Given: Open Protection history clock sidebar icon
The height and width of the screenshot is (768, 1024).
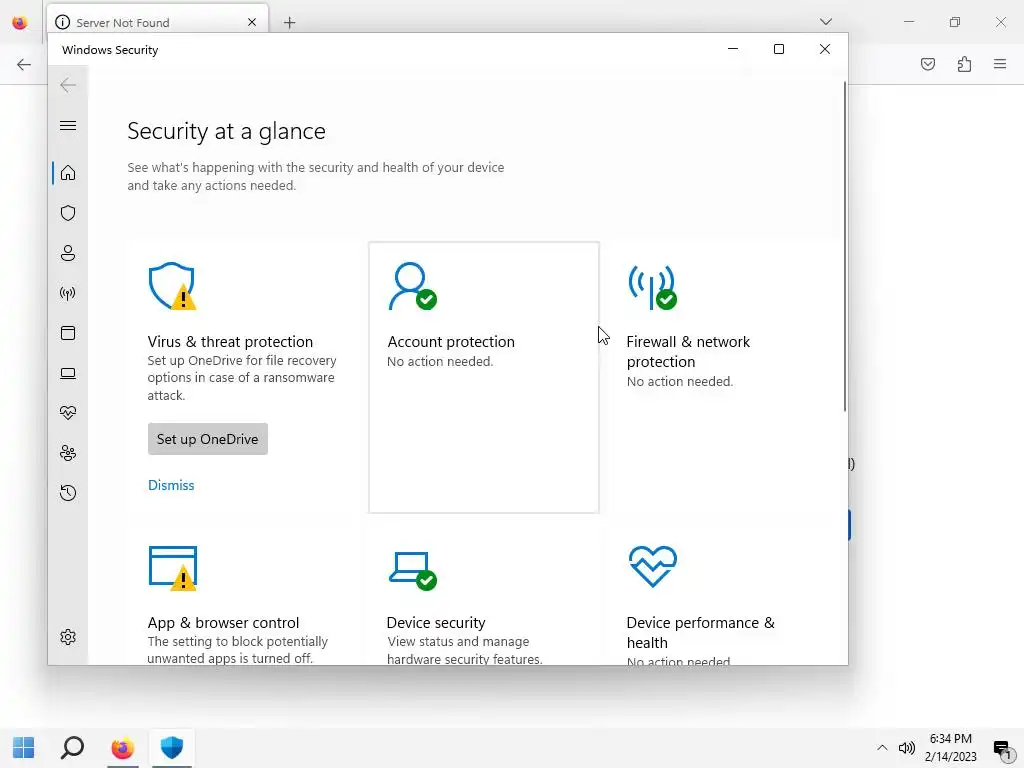Looking at the screenshot, I should click(x=68, y=492).
